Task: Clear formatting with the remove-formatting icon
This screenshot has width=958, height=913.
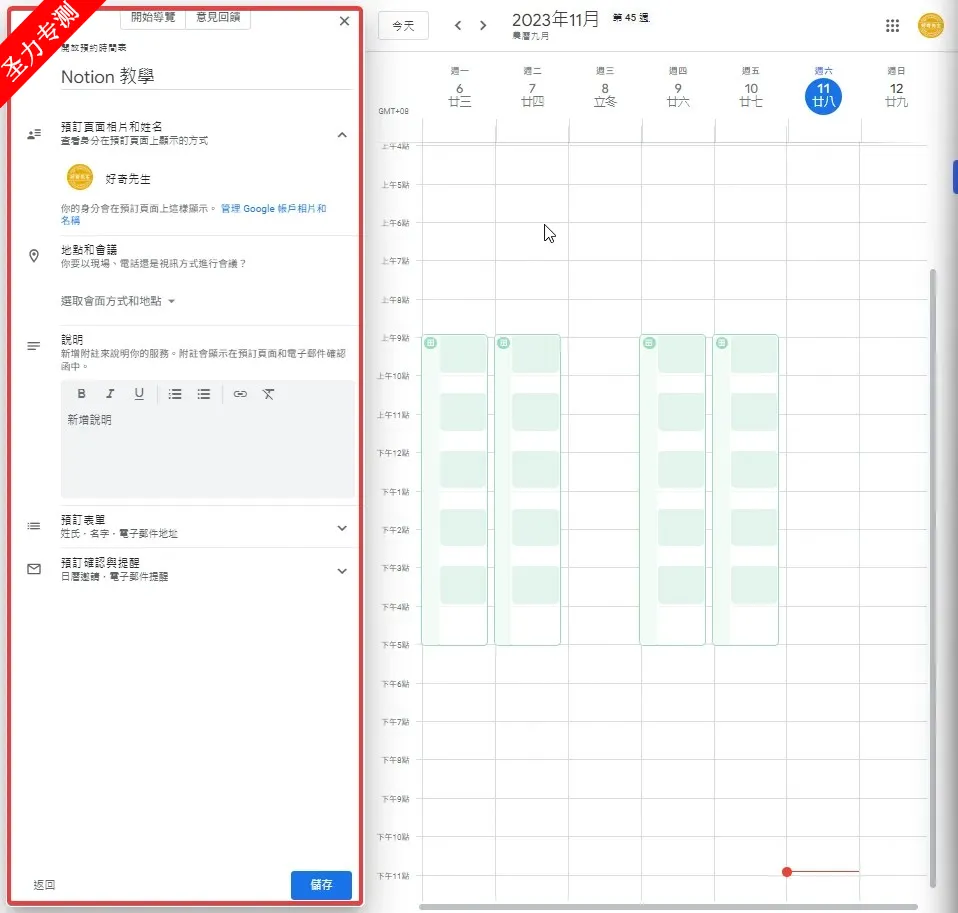Action: coord(268,393)
